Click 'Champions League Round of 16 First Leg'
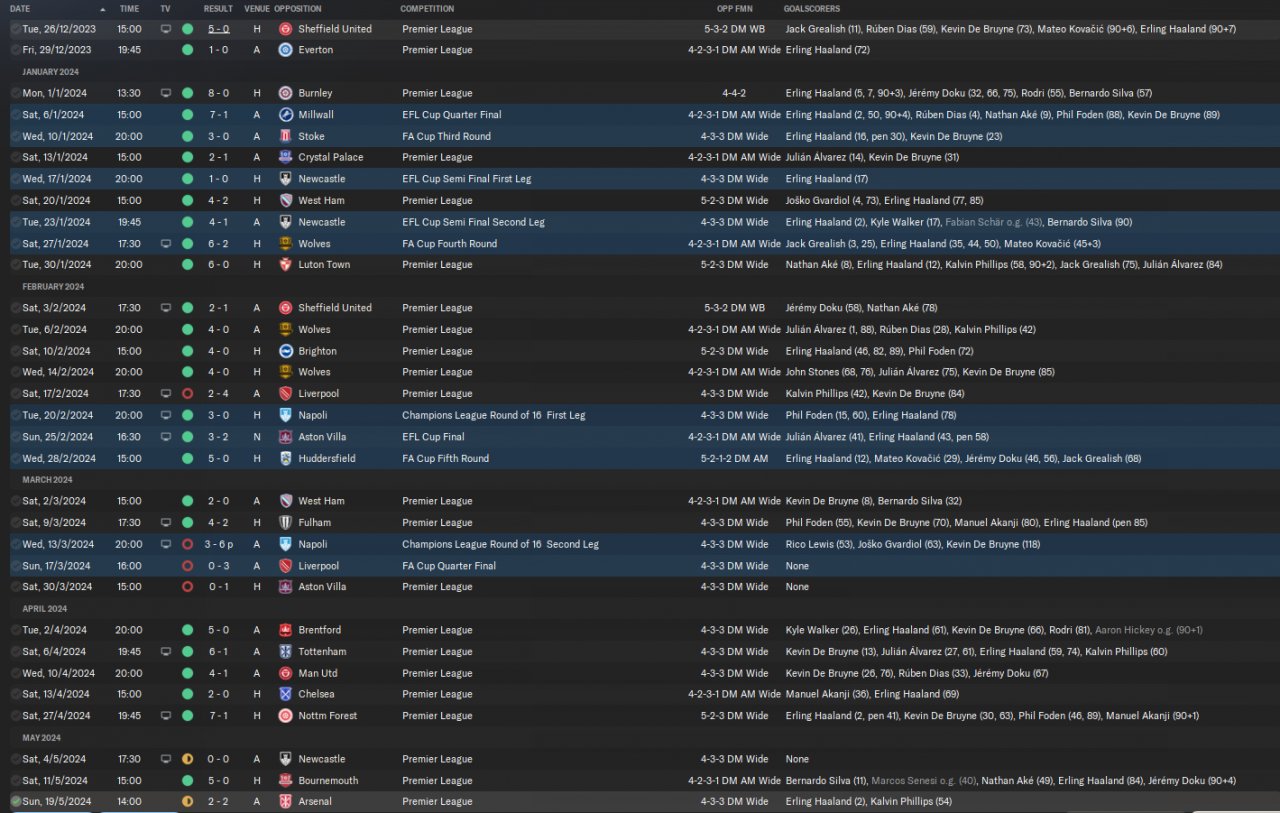 494,415
